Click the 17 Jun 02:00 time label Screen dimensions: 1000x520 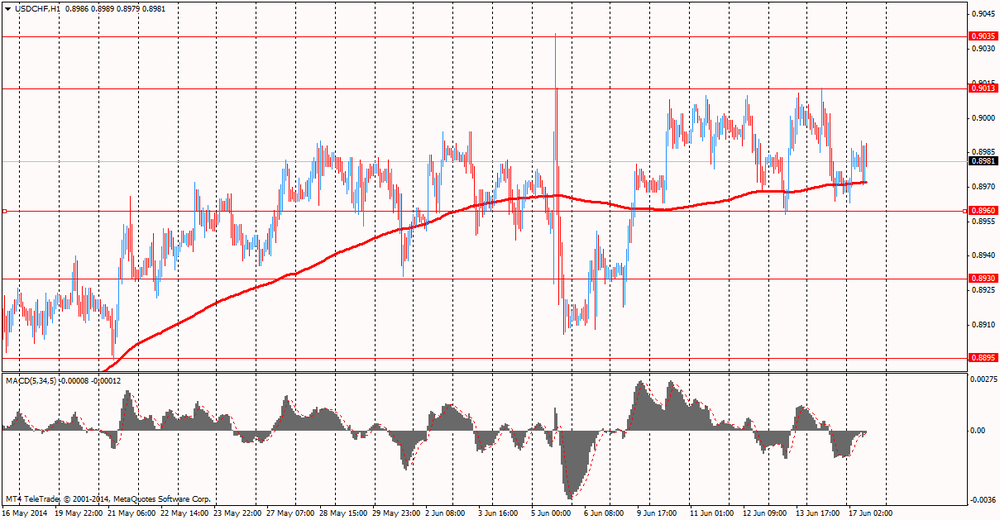(871, 513)
